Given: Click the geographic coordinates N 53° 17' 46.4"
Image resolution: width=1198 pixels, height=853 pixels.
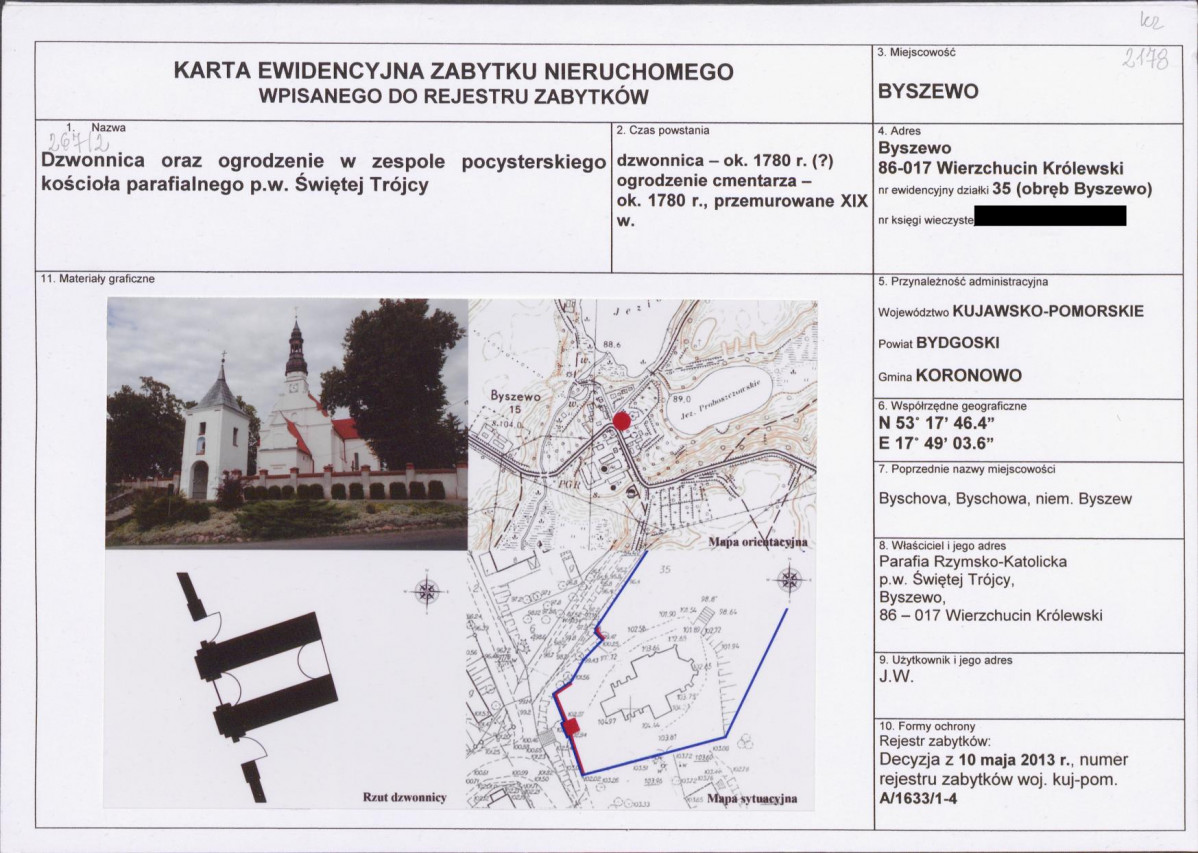Looking at the screenshot, I should (937, 423).
